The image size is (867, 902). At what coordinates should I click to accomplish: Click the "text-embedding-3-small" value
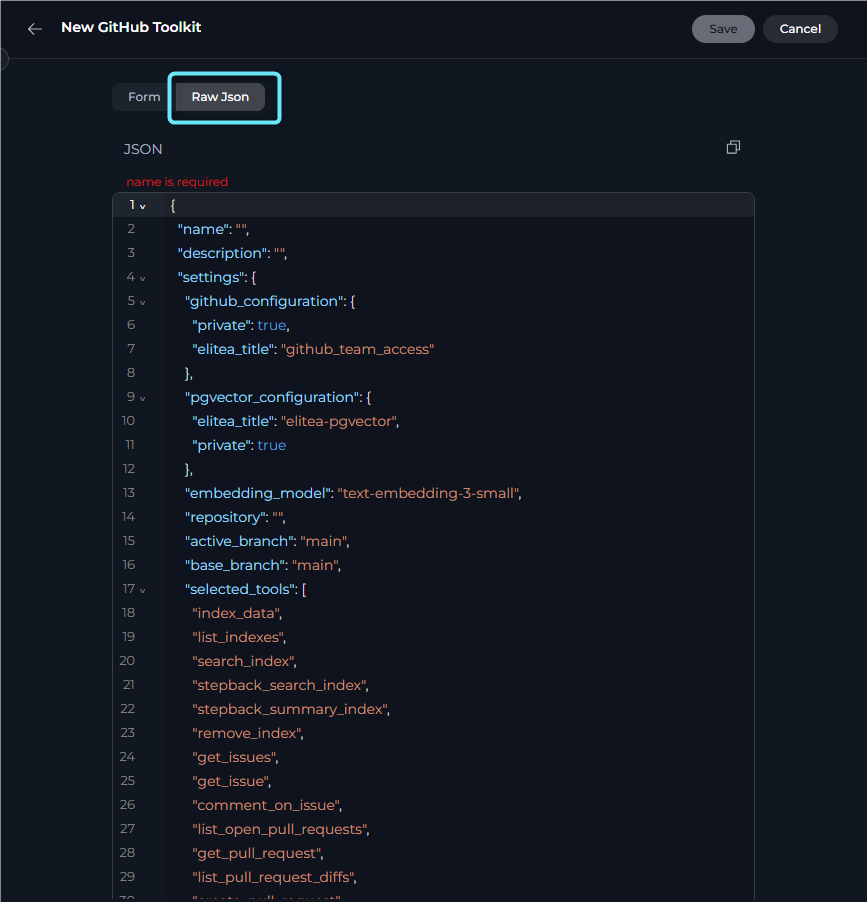pyautogui.click(x=427, y=493)
